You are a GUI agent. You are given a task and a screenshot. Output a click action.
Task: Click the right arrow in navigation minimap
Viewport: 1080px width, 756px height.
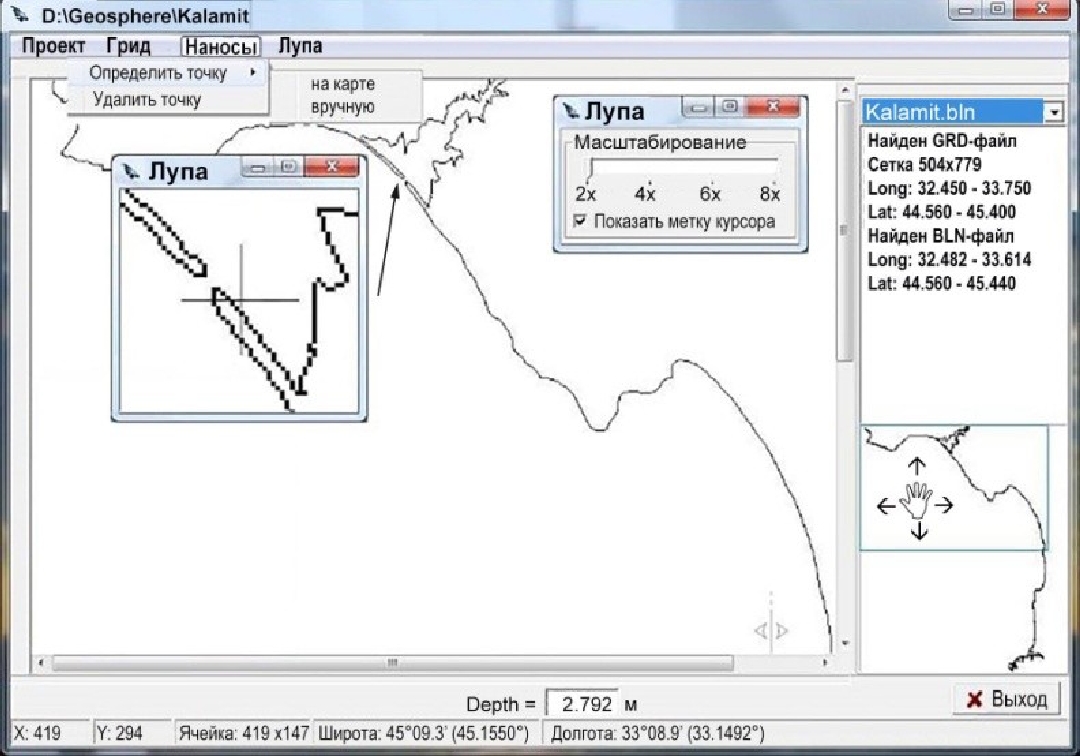tap(944, 506)
